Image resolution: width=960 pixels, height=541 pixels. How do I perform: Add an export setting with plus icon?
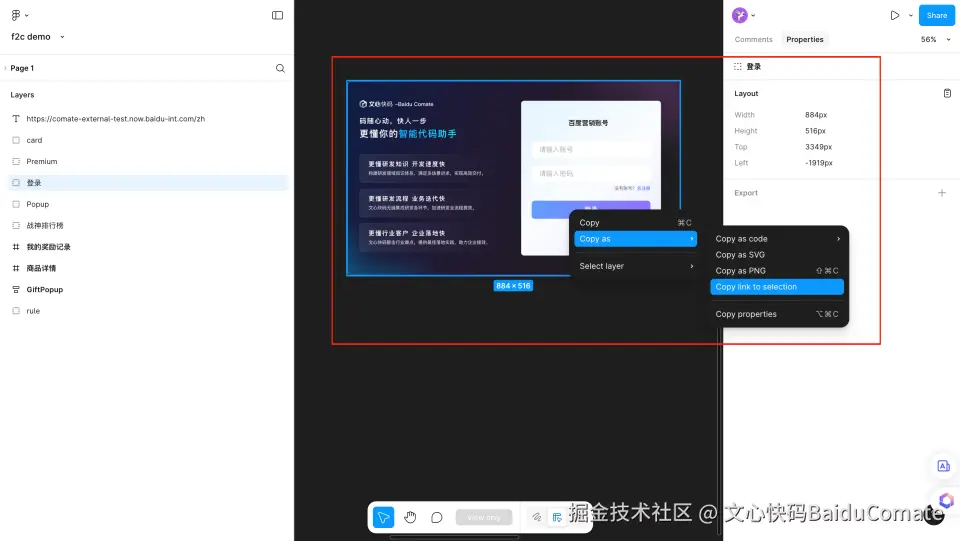(x=942, y=193)
